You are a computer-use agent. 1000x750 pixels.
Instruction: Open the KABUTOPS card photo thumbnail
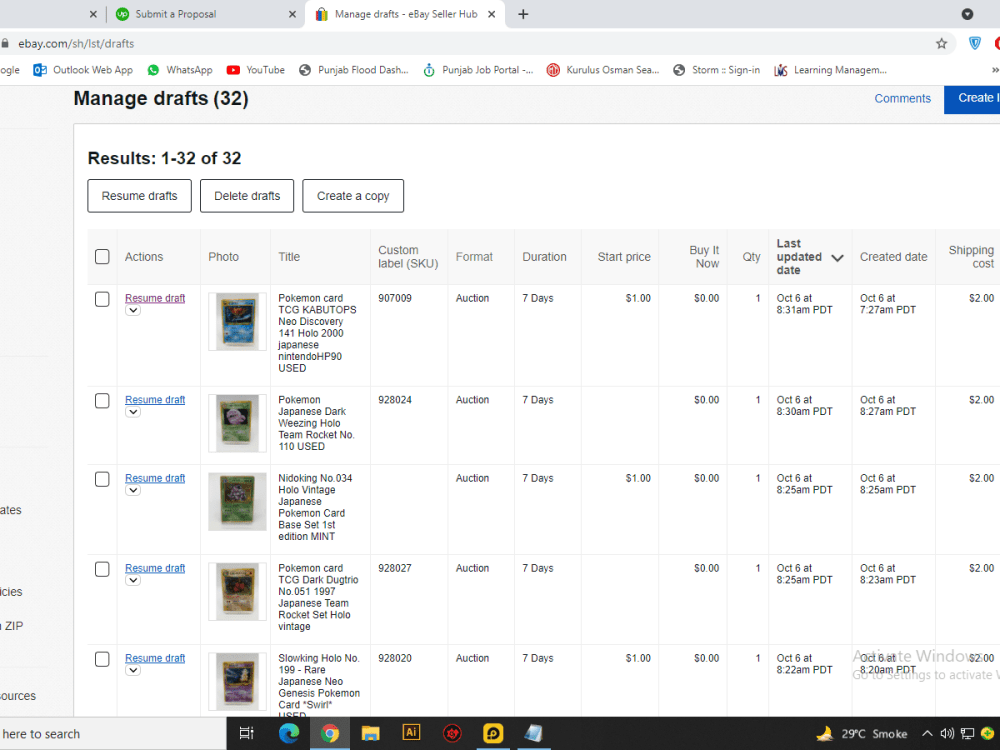coord(237,321)
